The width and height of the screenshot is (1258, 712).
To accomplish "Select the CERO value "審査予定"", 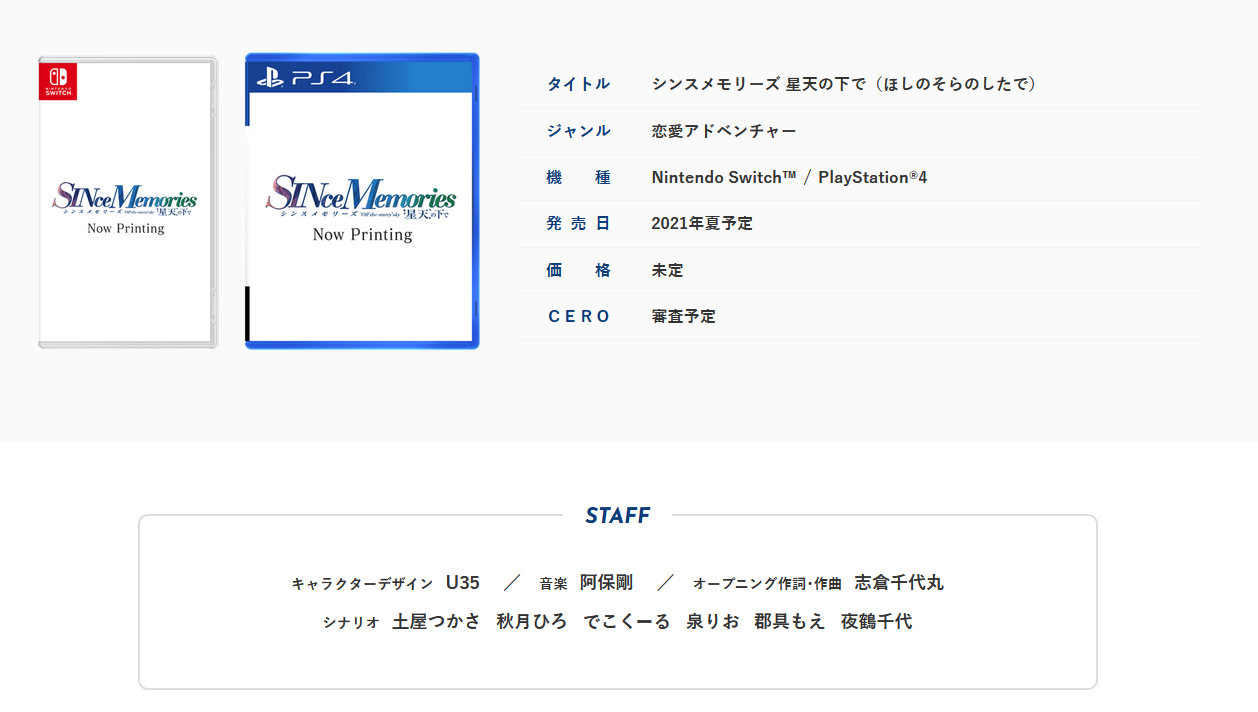I will 684,316.
